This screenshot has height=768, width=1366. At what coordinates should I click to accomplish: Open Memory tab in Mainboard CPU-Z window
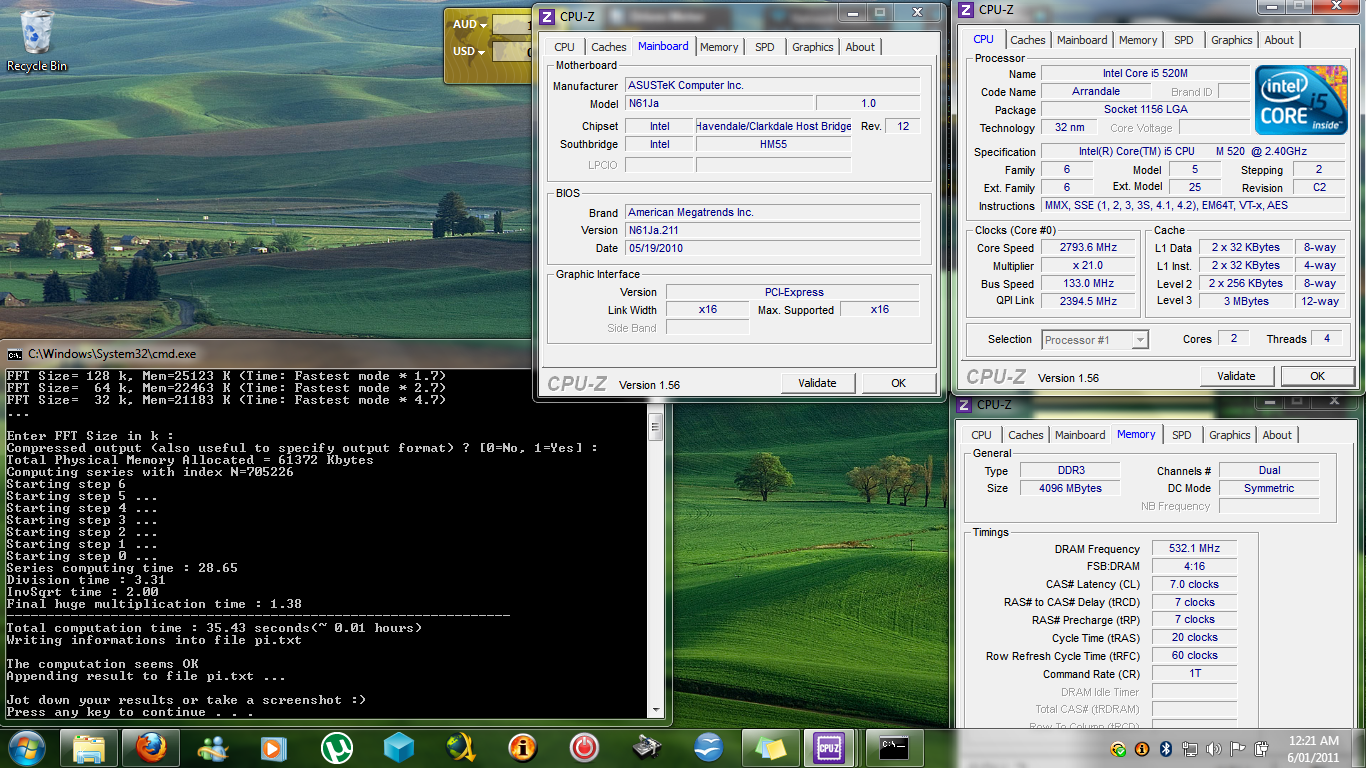[719, 47]
